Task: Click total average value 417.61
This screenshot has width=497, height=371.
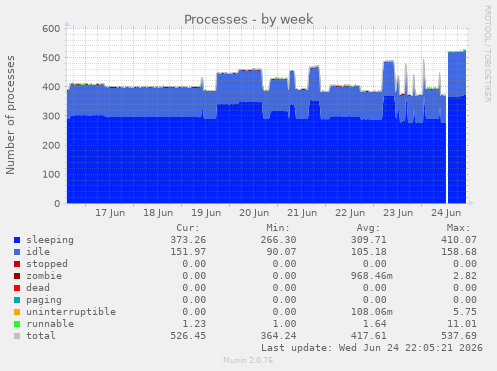Action: [x=369, y=336]
